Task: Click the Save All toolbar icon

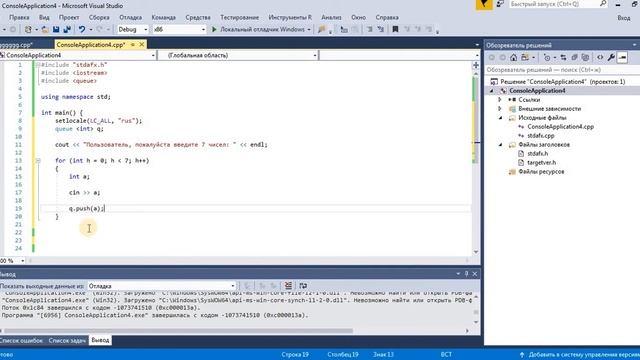Action: click(67, 29)
